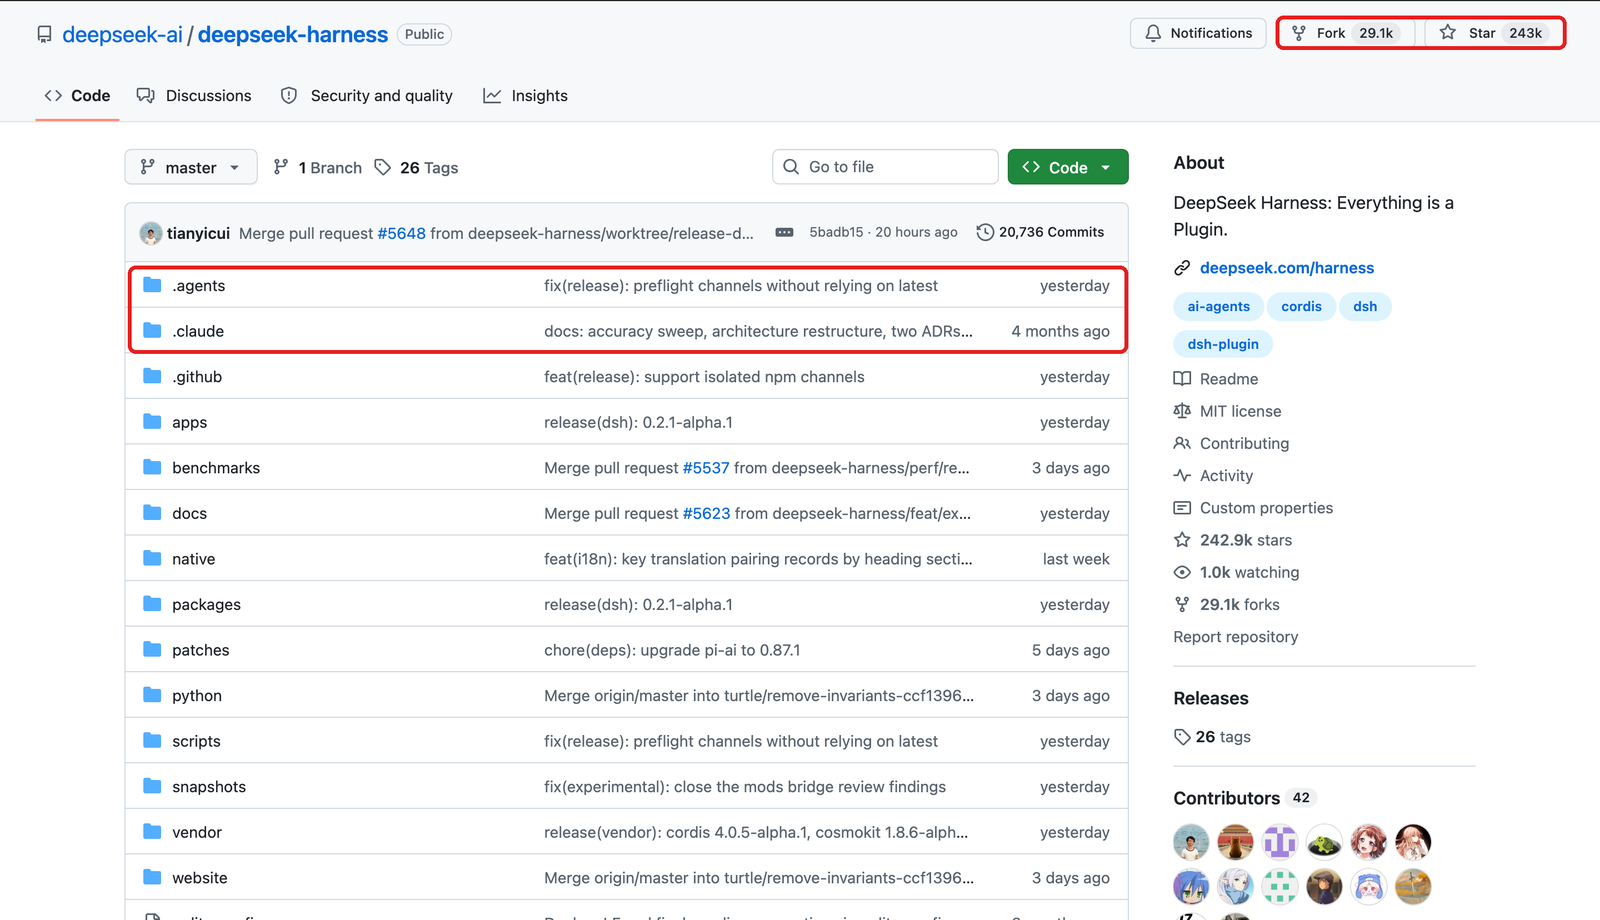
Task: Click the tag icon beside 26 Tags
Action: 383,167
